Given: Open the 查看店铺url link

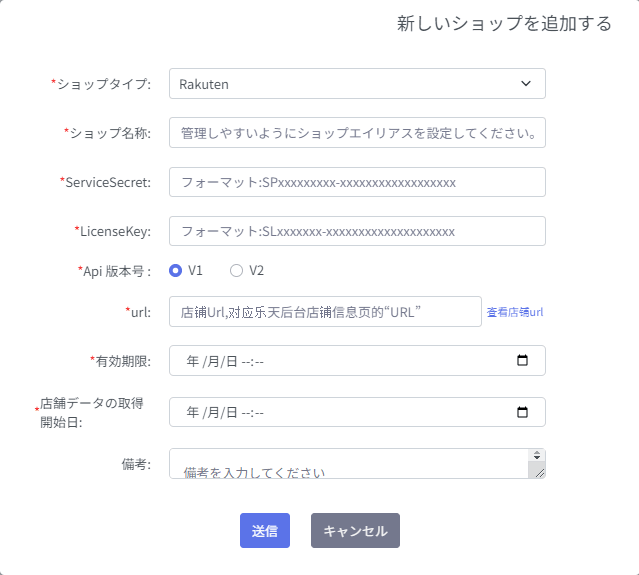Looking at the screenshot, I should coord(515,312).
